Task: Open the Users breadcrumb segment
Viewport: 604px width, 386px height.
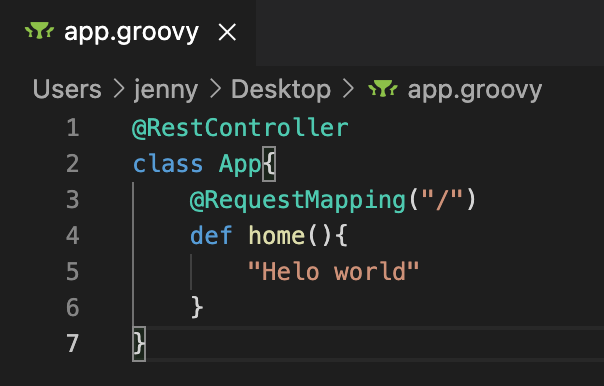Action: click(x=67, y=89)
